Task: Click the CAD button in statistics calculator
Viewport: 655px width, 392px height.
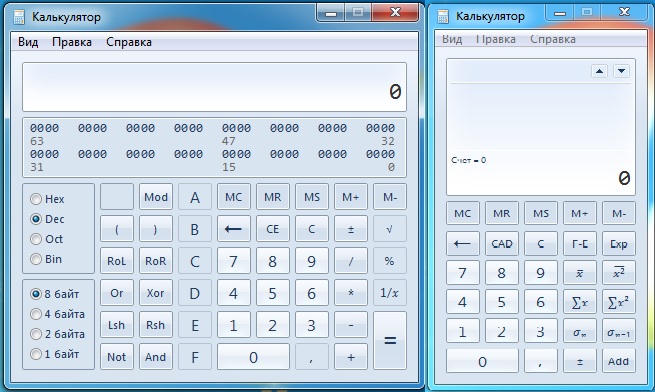Action: [x=502, y=243]
